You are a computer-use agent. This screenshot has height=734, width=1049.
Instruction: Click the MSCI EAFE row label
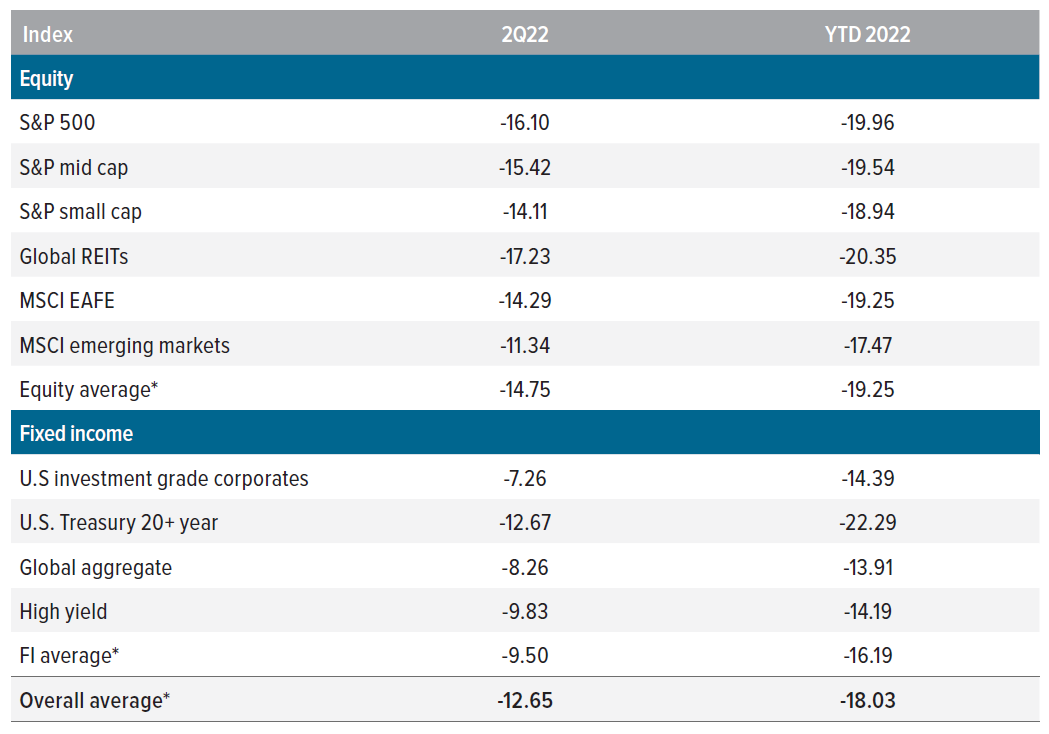click(x=67, y=300)
